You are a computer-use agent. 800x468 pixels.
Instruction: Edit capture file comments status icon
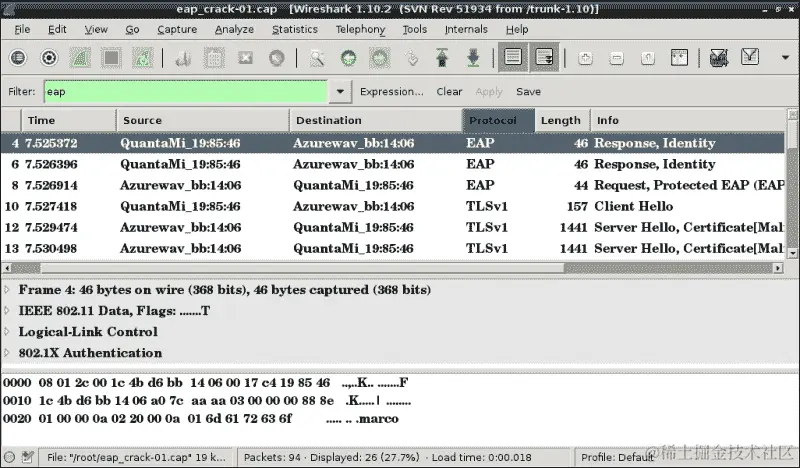(28, 457)
